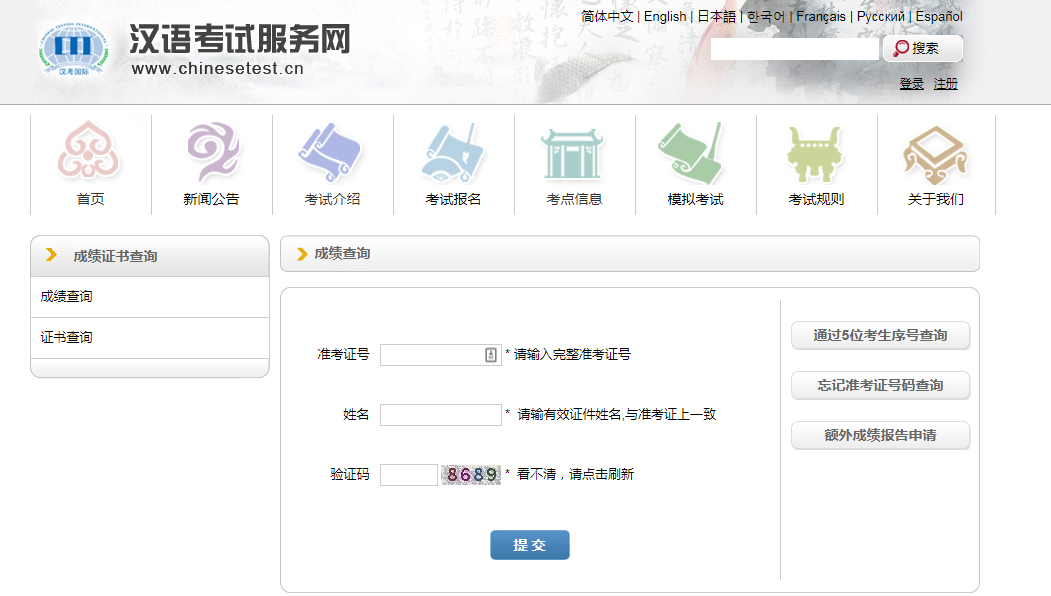The image size is (1051, 596).
Task: Open the 考试报名 registration icon
Action: coord(453,153)
